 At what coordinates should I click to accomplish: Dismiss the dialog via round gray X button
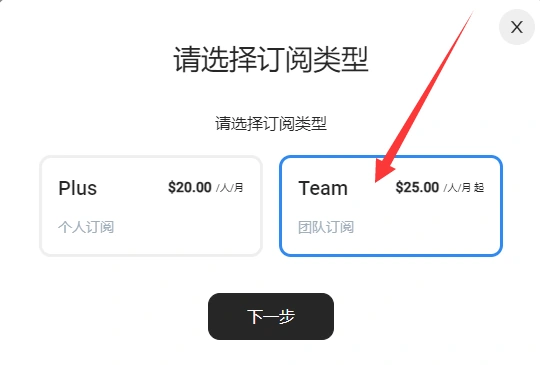tap(517, 27)
